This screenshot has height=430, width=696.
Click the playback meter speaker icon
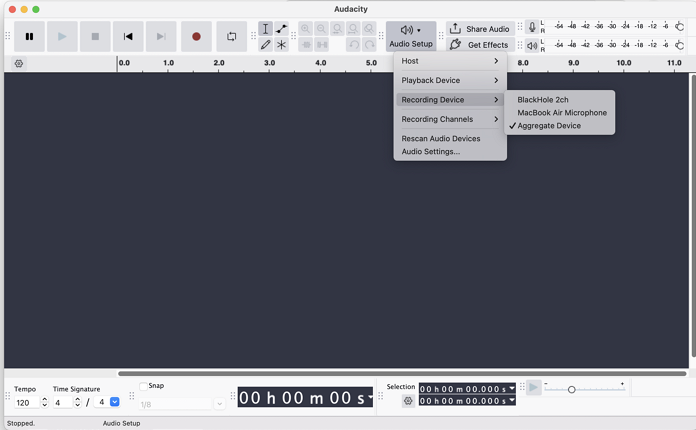pos(532,45)
